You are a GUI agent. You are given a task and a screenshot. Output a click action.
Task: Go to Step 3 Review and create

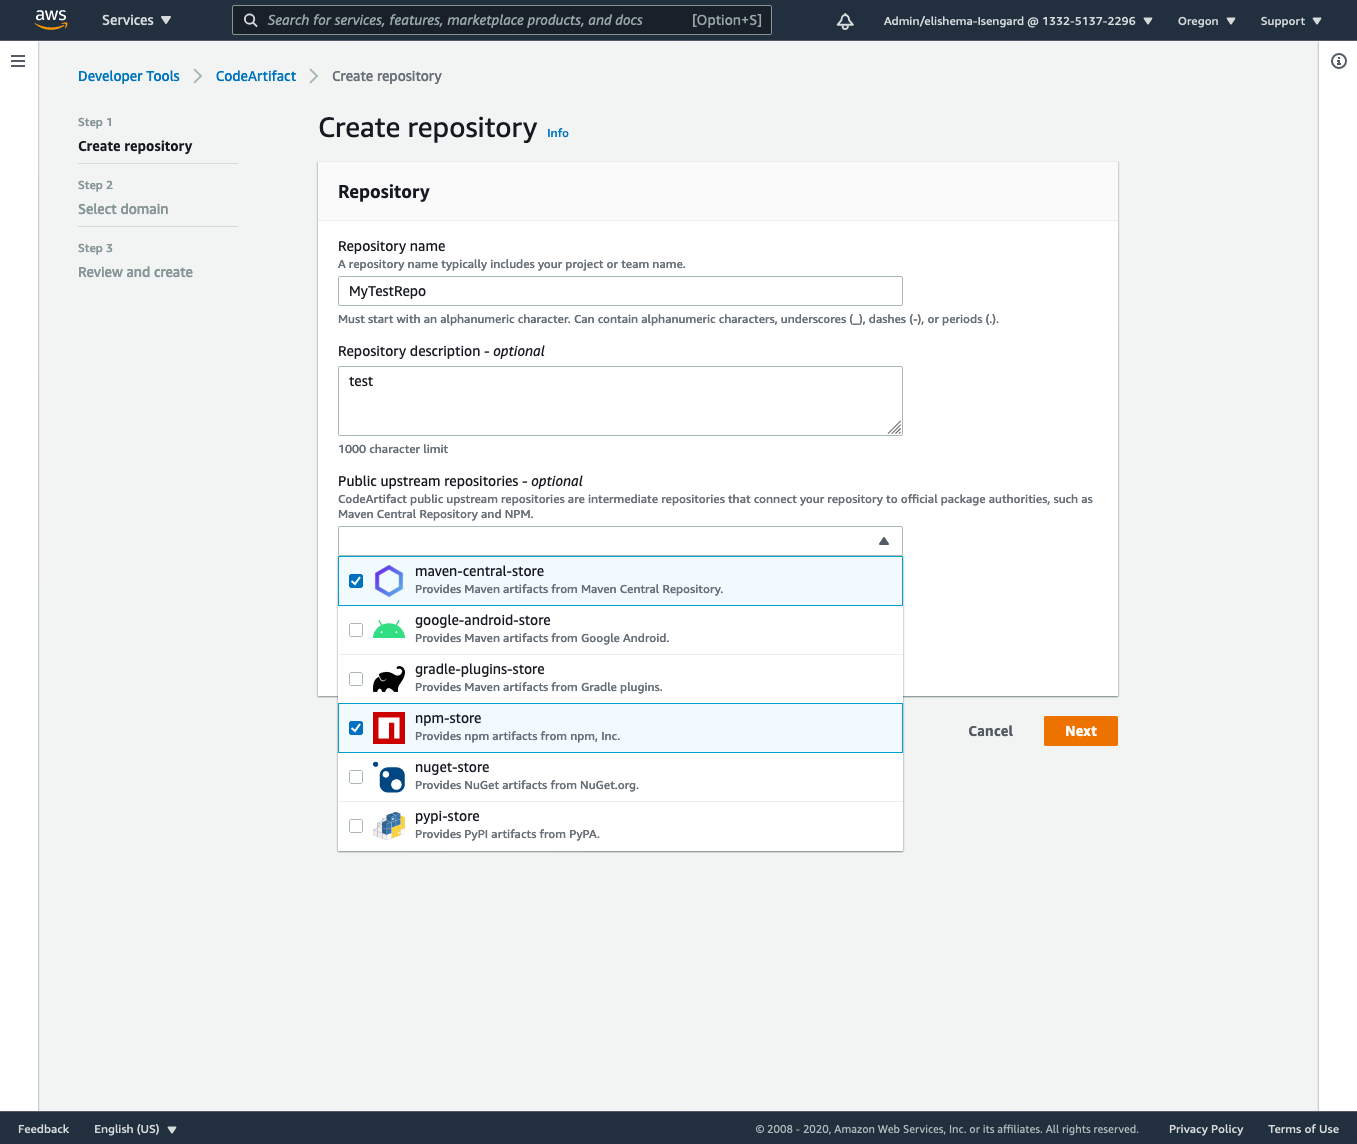(x=135, y=272)
